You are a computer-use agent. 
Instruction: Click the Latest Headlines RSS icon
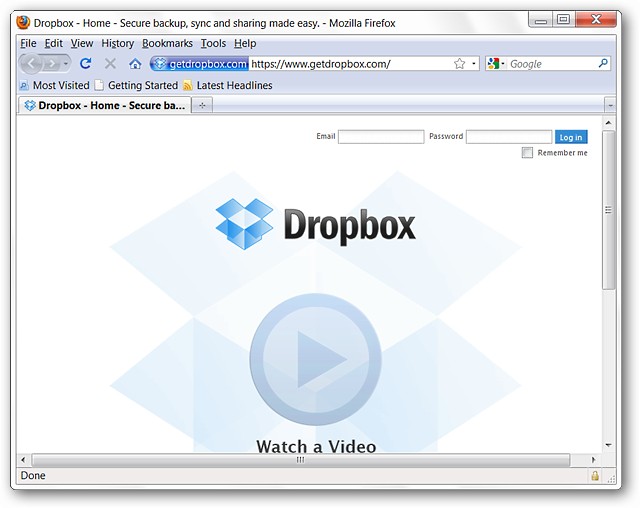[x=187, y=86]
